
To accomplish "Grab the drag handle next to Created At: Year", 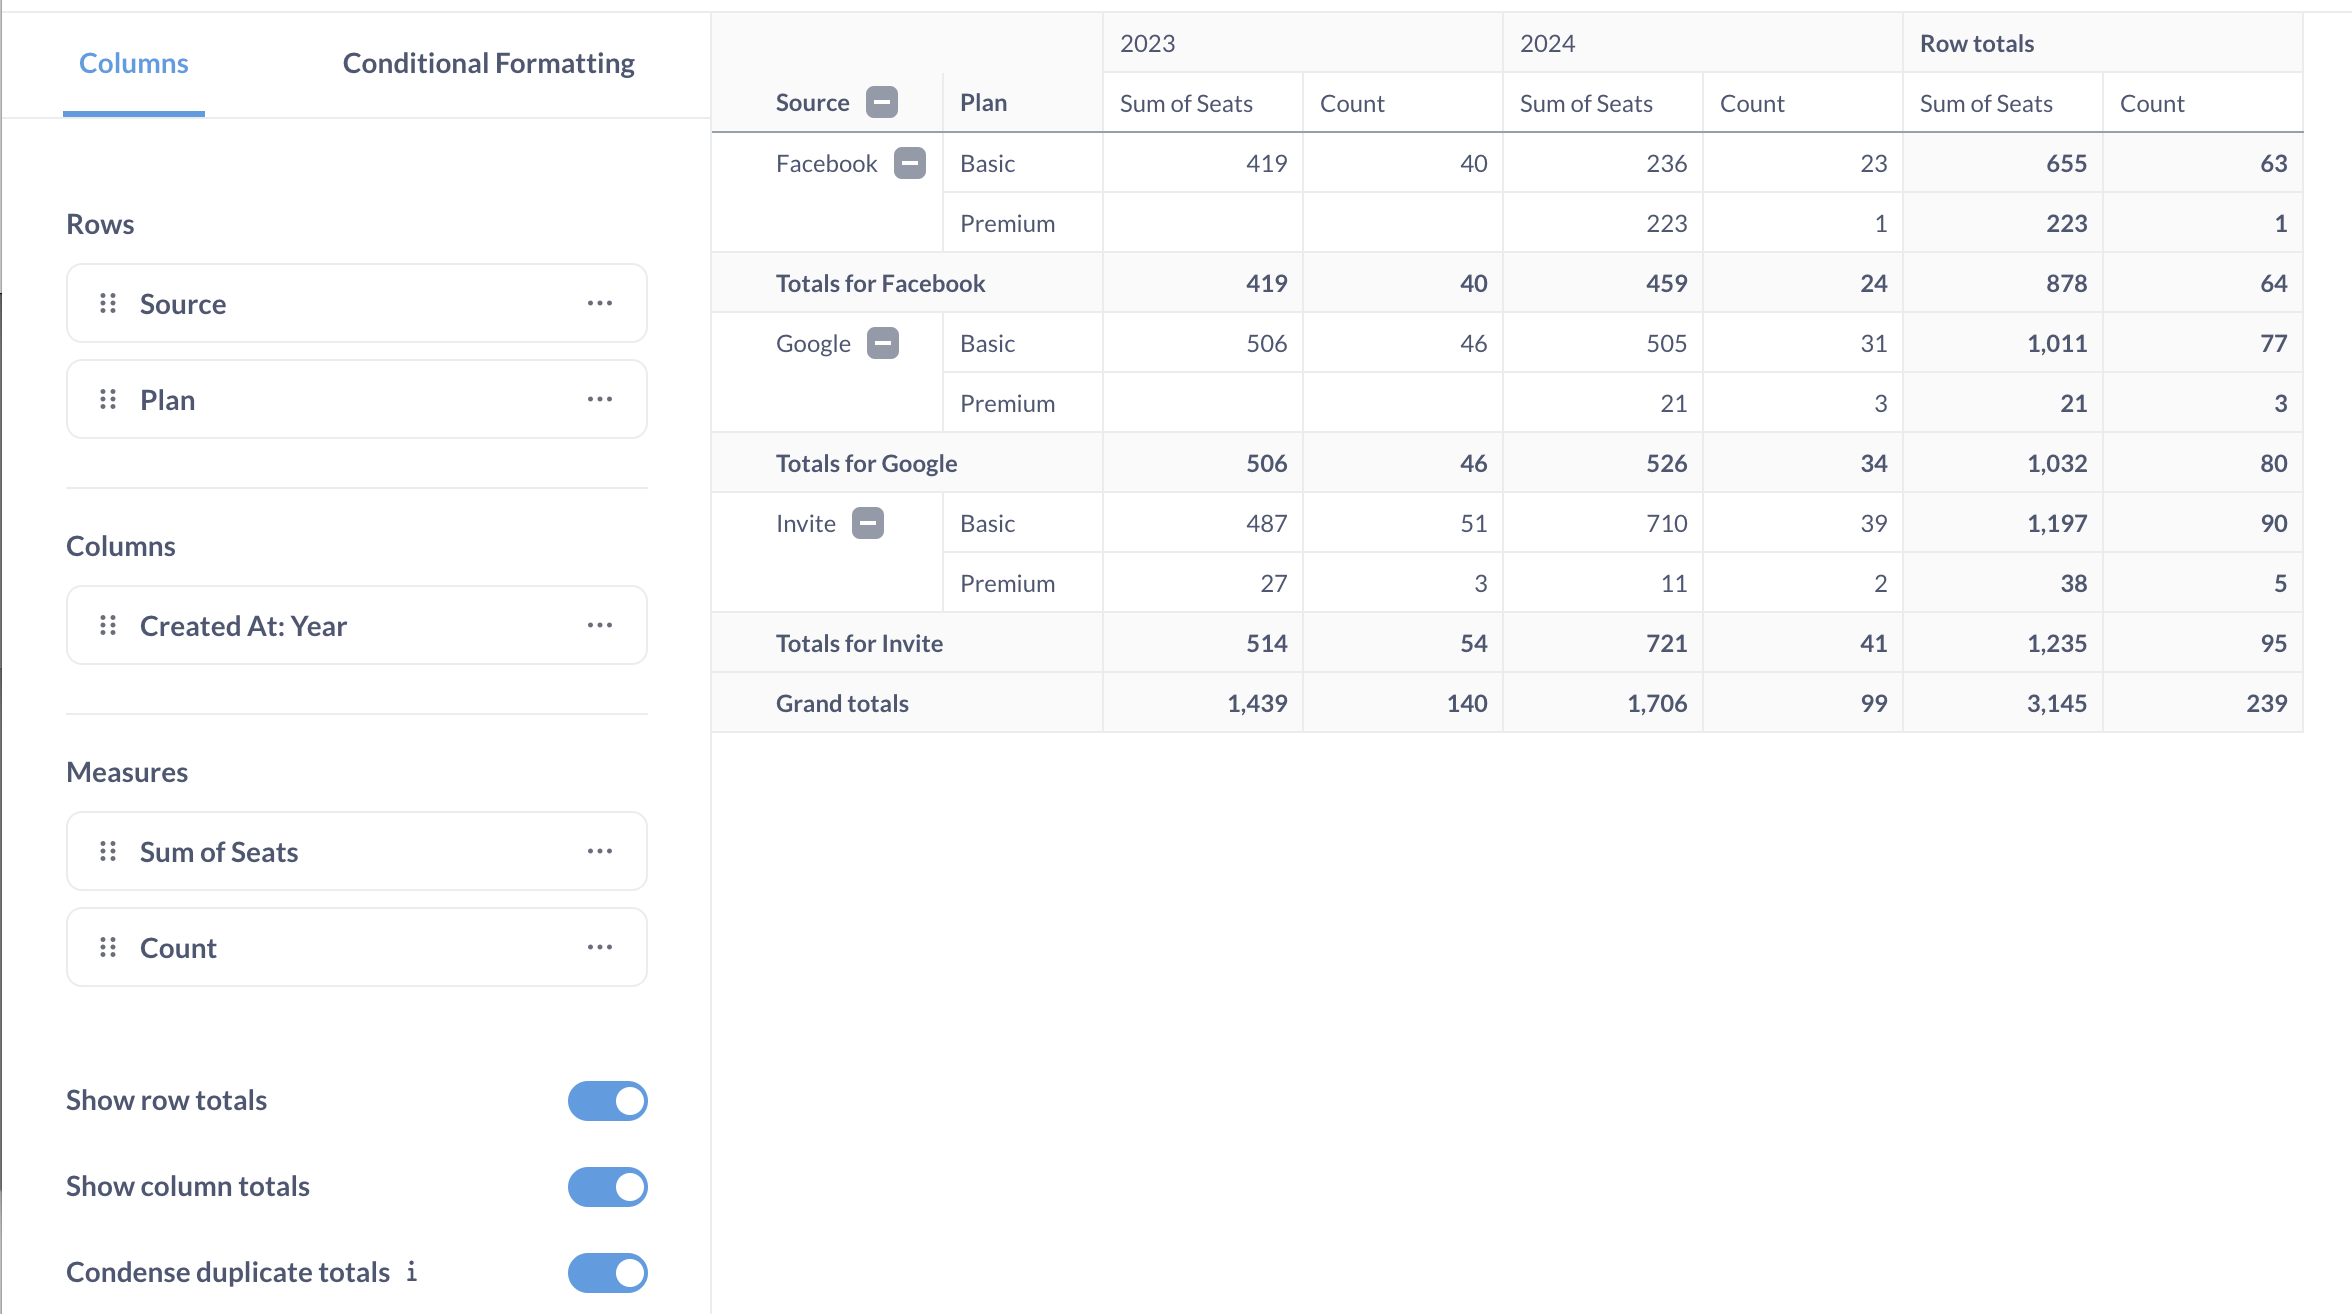I will 107,625.
